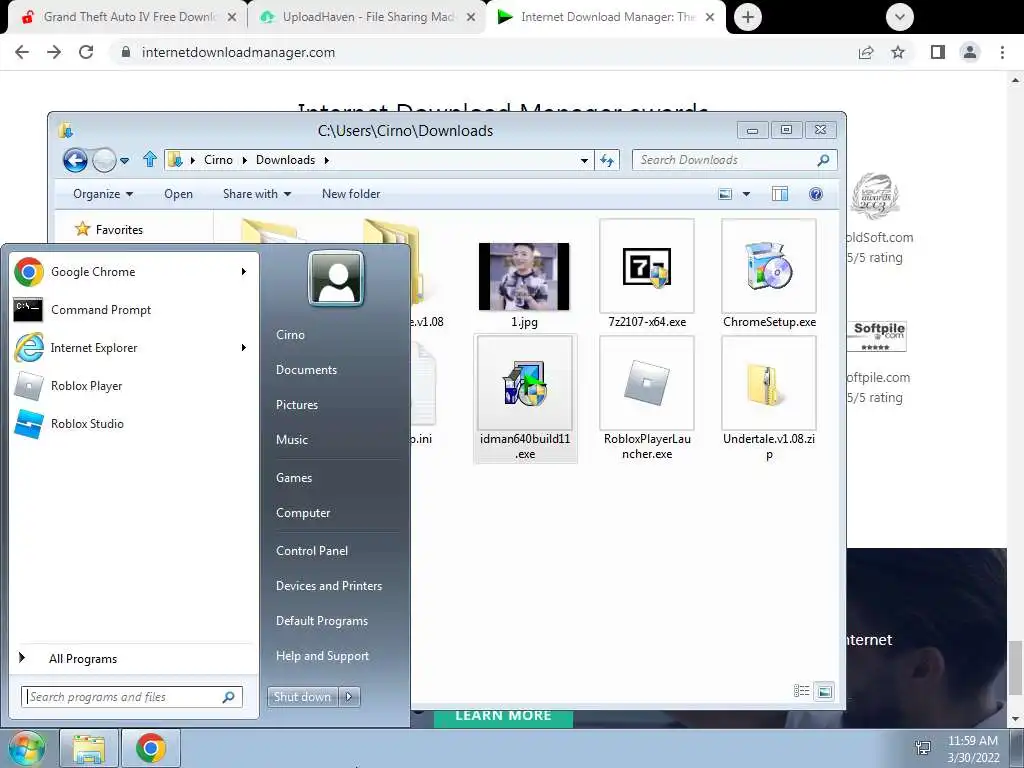The image size is (1024, 768).
Task: Open Chrome three-dot menu
Action: pyautogui.click(x=1002, y=52)
